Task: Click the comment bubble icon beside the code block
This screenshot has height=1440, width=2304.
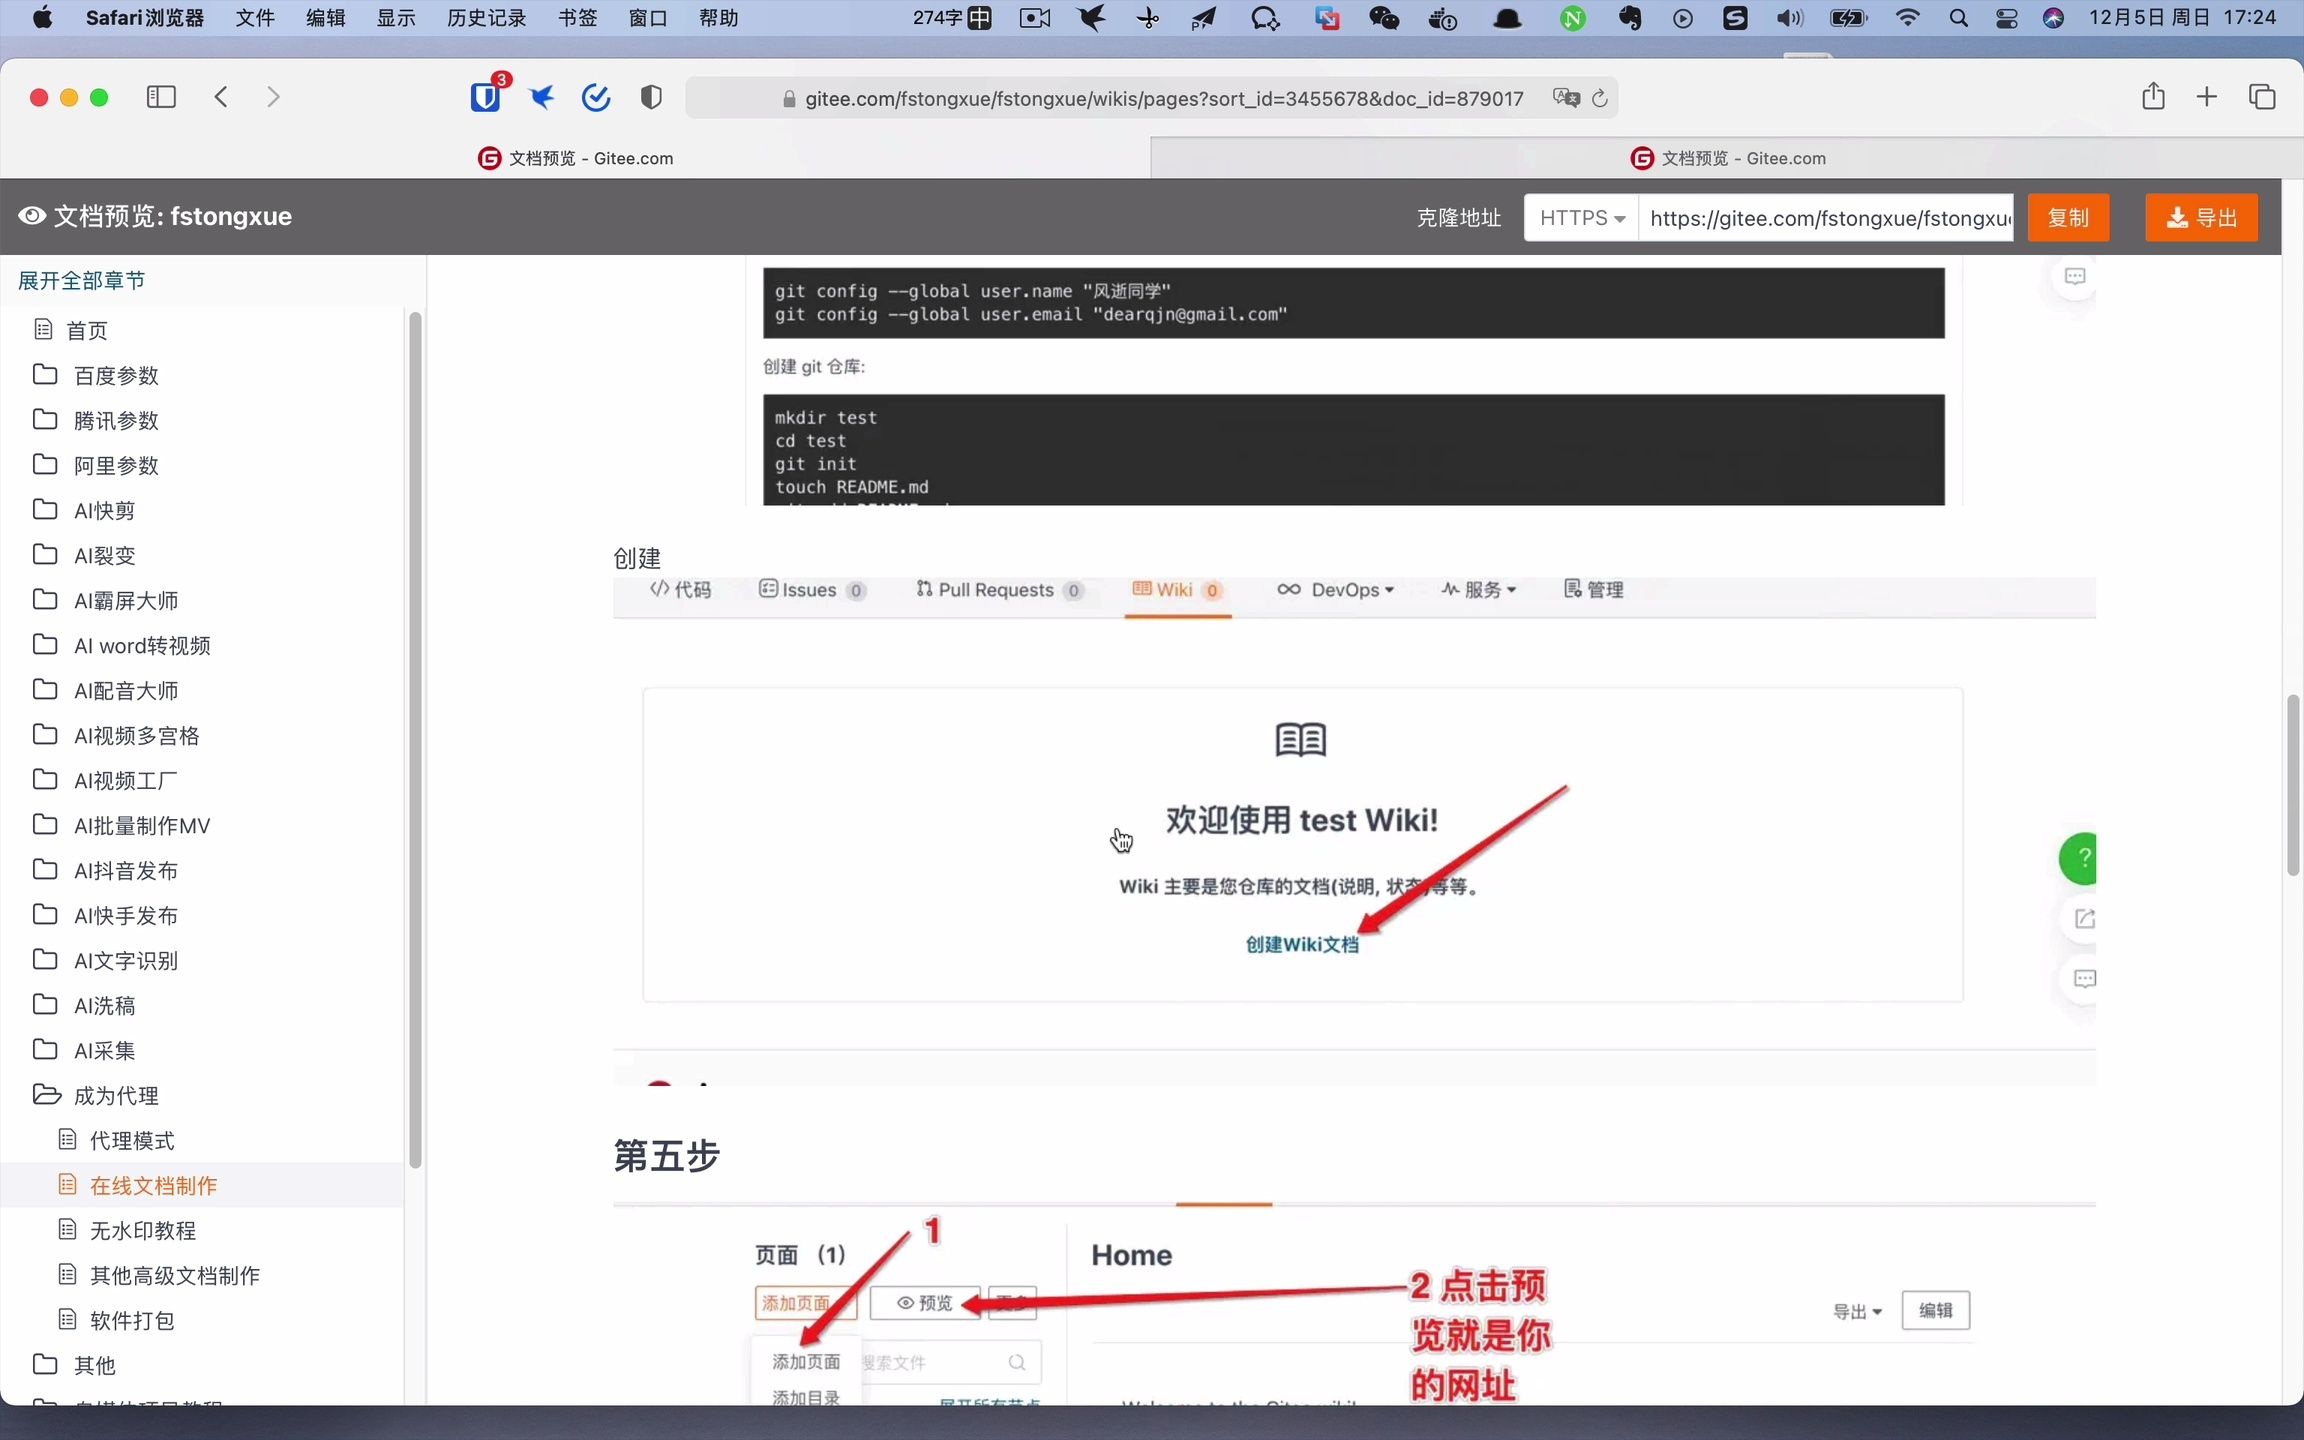Action: click(2075, 277)
